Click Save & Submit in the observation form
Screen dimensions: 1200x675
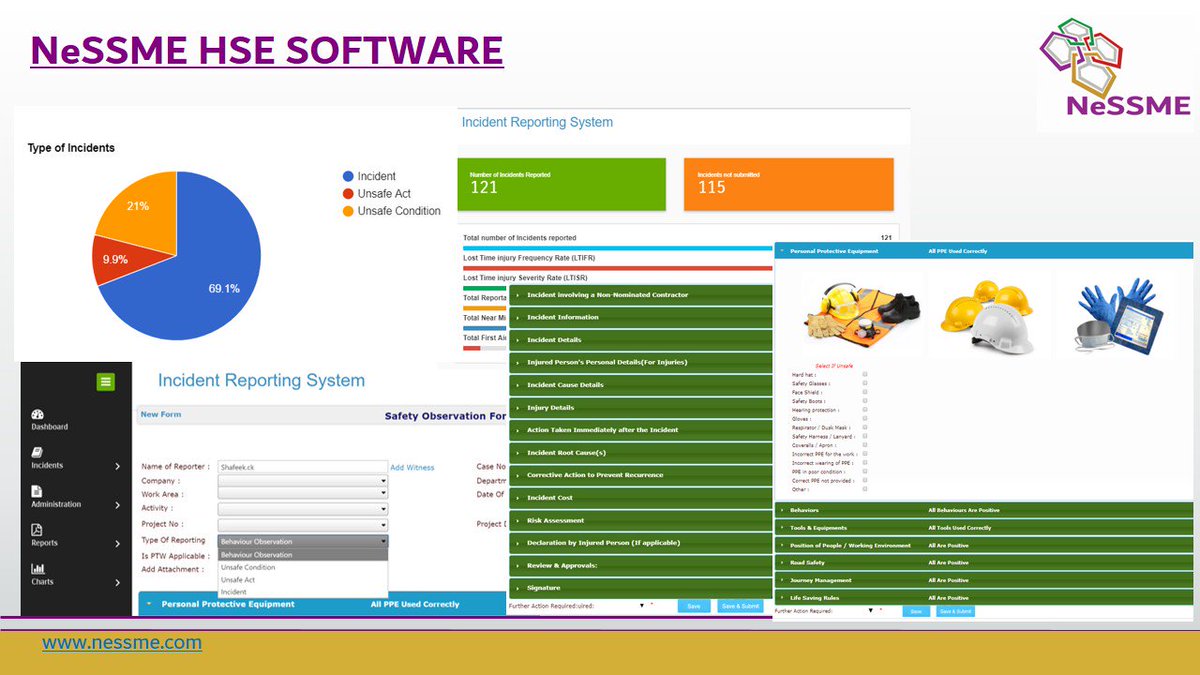tap(955, 611)
